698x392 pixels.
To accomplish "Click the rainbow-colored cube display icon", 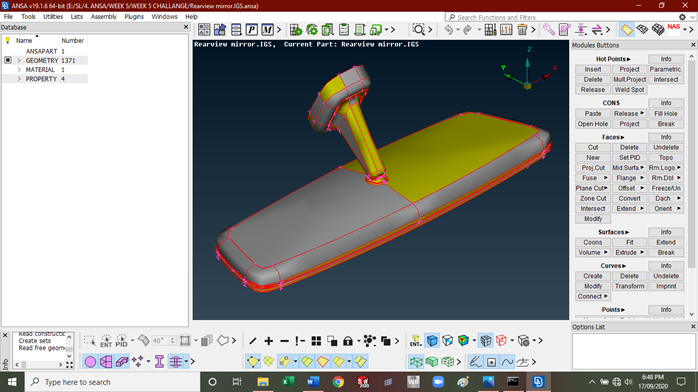I will pyautogui.click(x=463, y=341).
